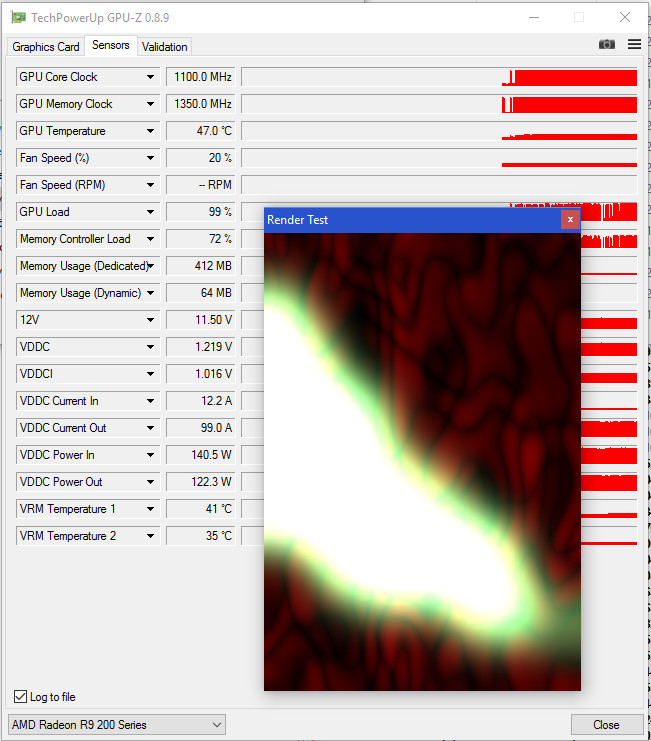Viewport: 651px width, 741px height.
Task: Click the 20 % fan speed value
Action: [201, 157]
